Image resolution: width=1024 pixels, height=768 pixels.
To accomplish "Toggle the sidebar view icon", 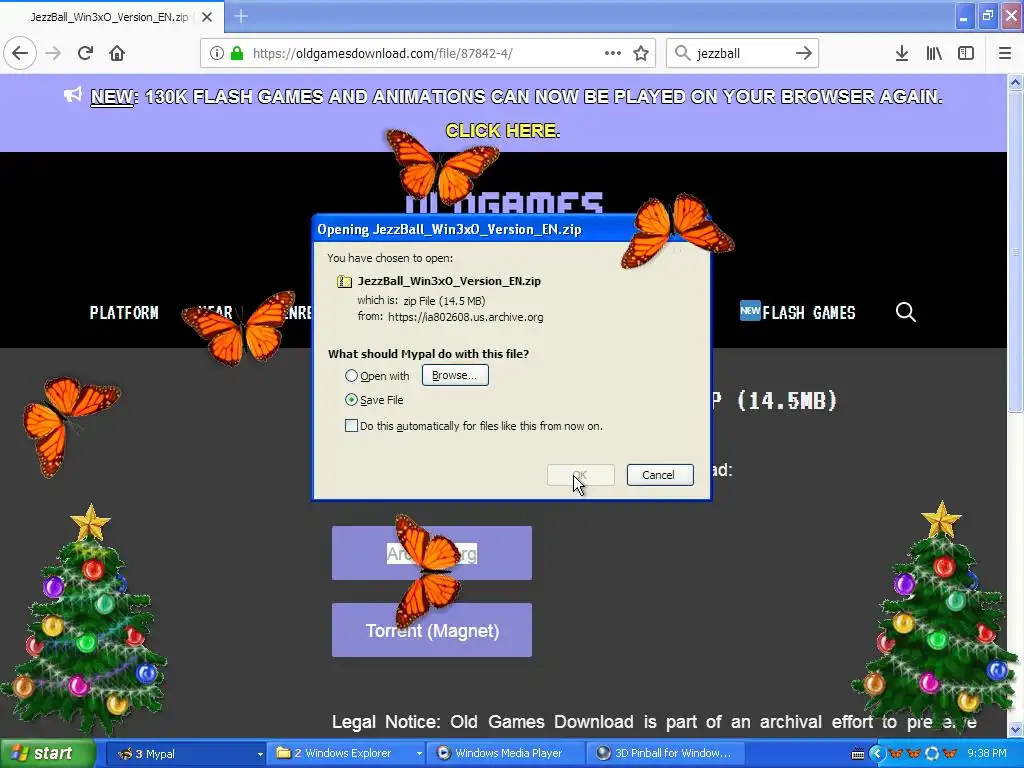I will point(966,53).
